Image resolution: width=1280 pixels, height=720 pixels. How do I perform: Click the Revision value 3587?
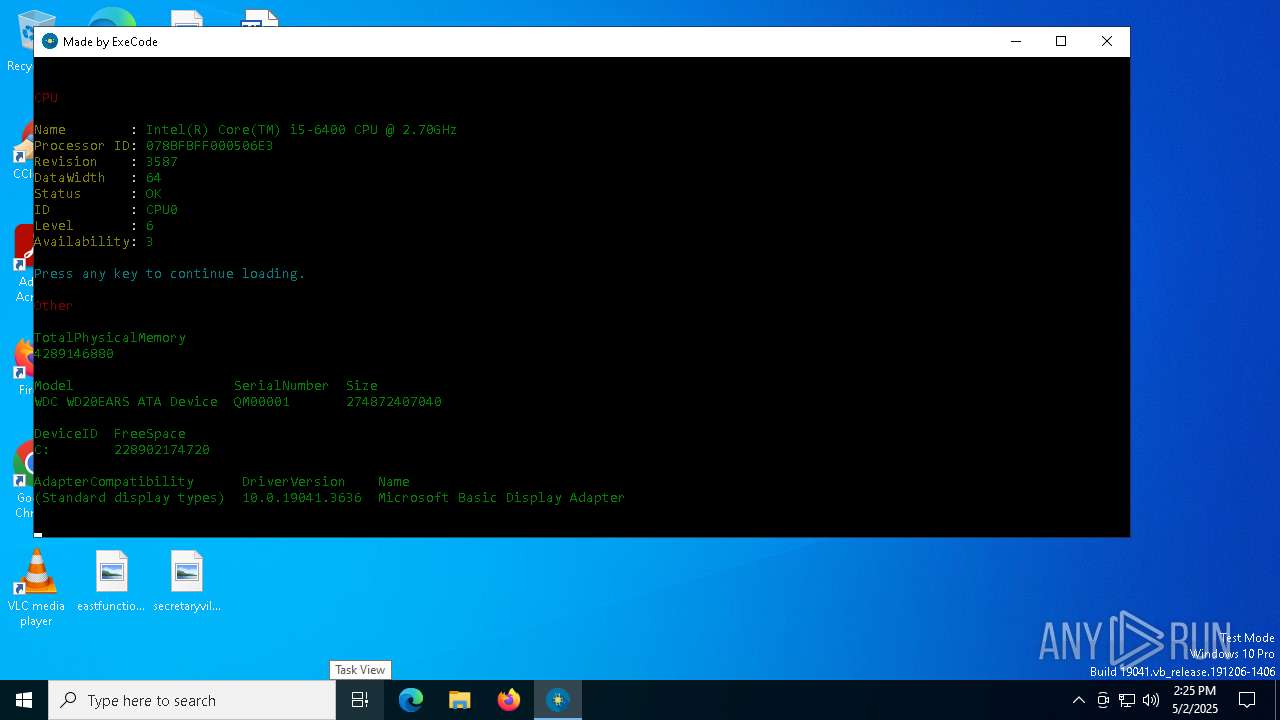pos(162,161)
